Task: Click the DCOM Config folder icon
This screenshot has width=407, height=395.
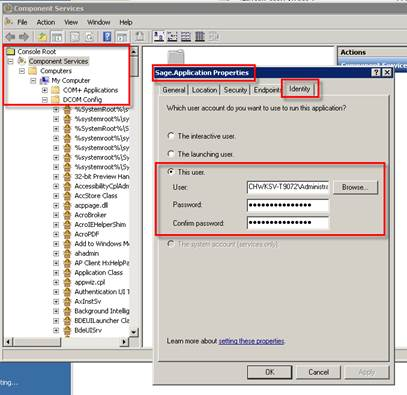Action: pos(55,100)
